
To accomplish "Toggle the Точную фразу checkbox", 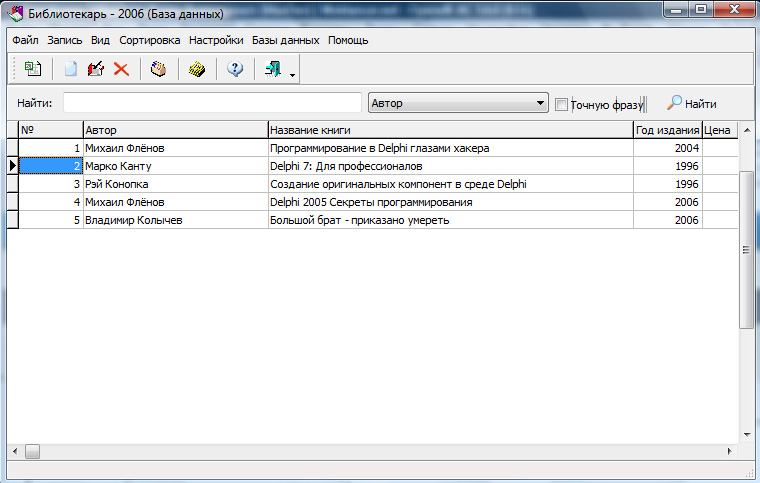I will [x=561, y=104].
